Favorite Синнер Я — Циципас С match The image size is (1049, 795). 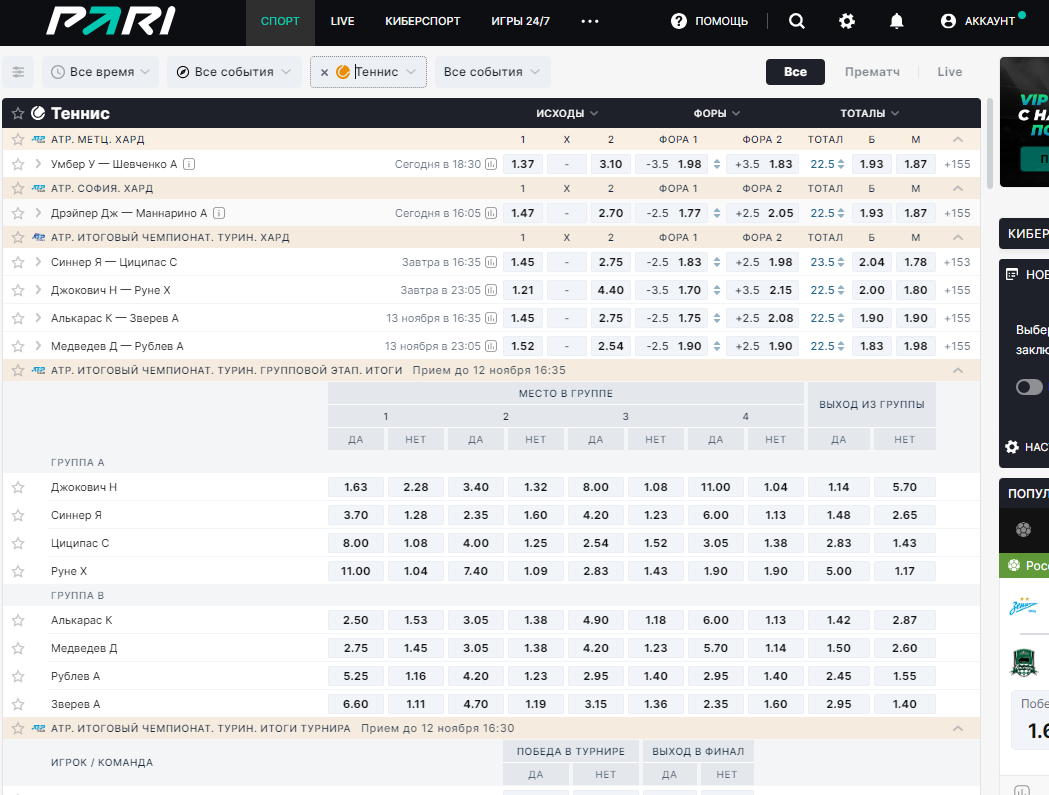(18, 262)
